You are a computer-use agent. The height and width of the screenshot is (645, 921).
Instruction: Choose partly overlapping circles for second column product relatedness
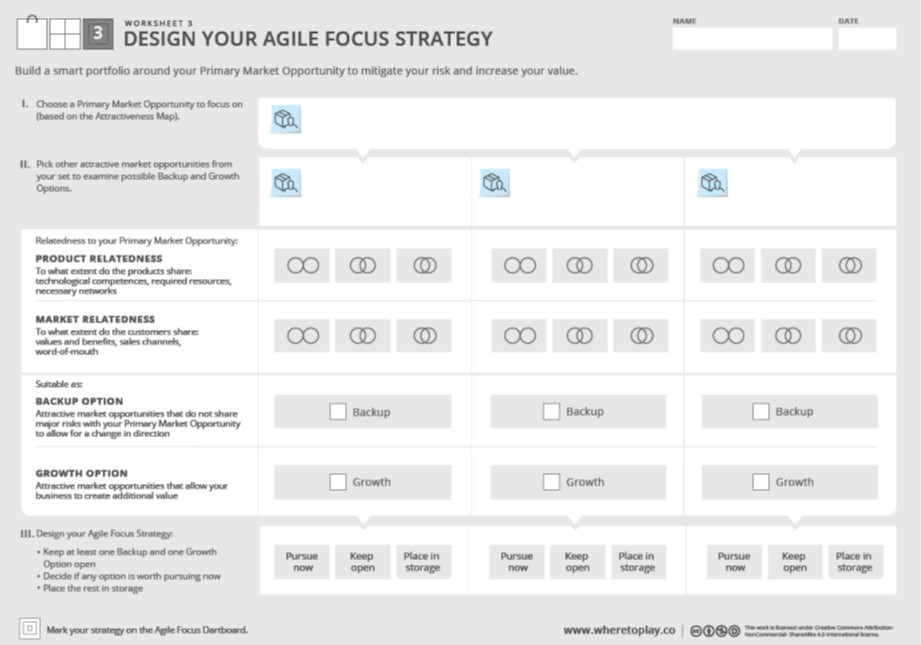click(x=579, y=266)
